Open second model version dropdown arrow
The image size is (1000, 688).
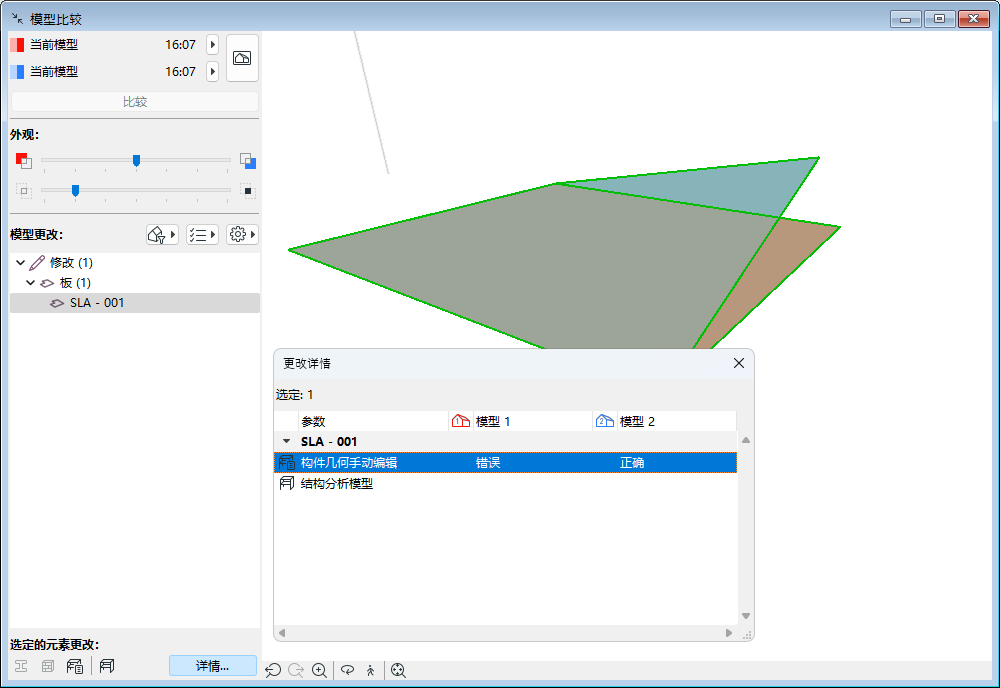click(x=212, y=71)
